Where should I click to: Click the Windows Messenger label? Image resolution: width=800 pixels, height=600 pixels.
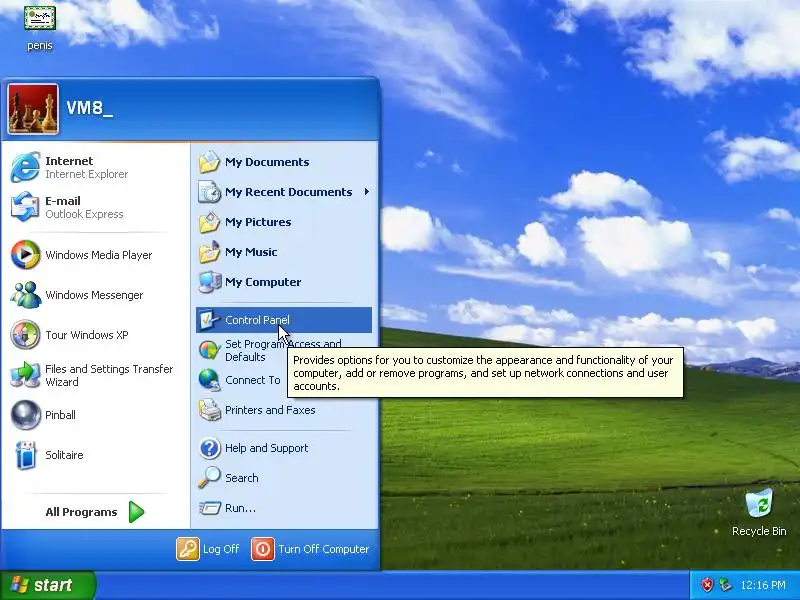(94, 295)
